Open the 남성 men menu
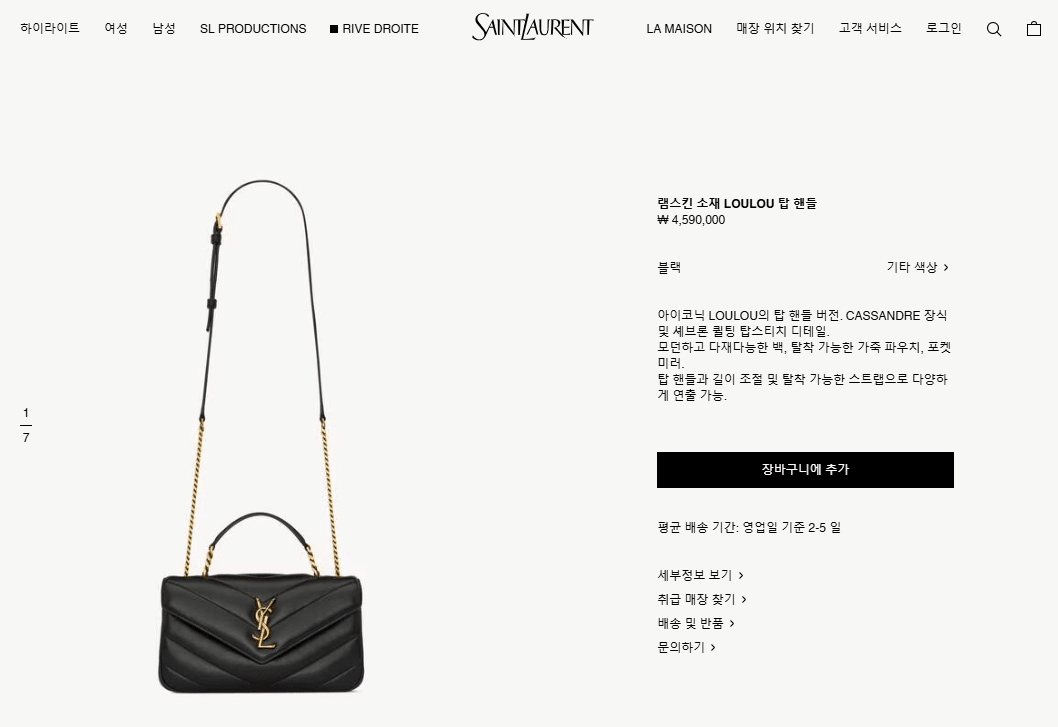The height and width of the screenshot is (727, 1058). (x=164, y=28)
